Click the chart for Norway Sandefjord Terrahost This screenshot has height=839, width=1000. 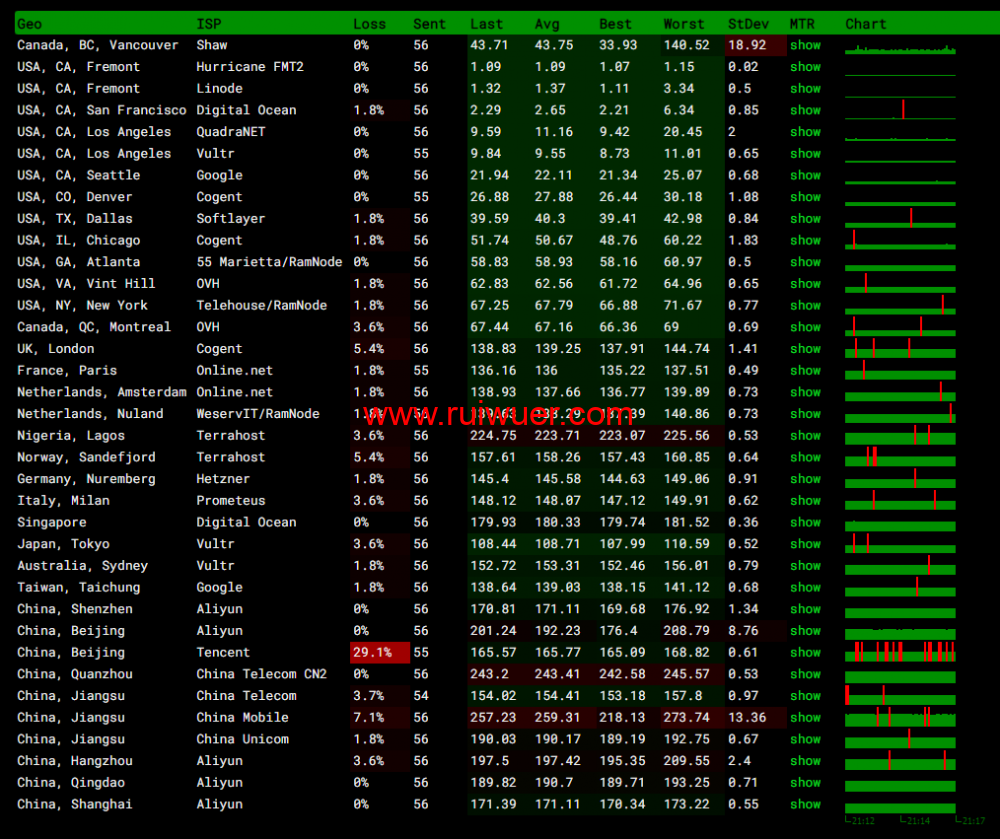click(900, 457)
